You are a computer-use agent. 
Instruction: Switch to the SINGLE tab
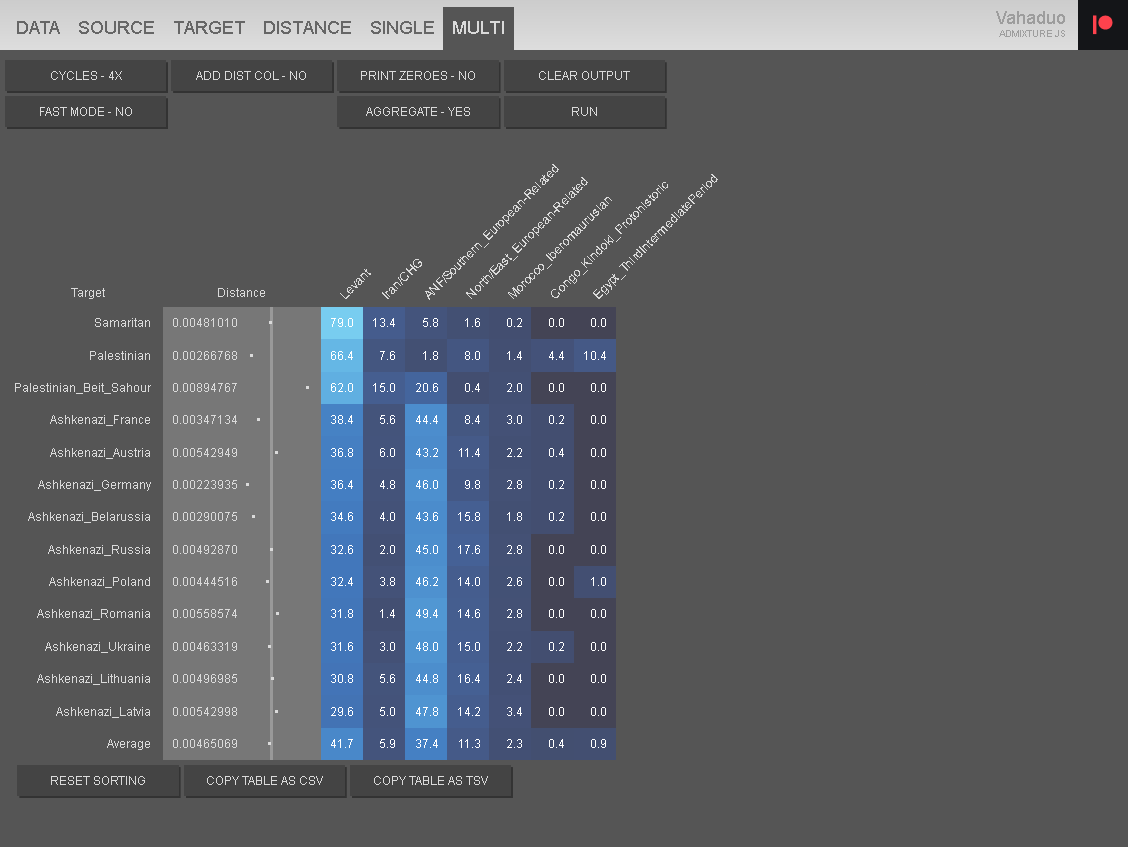click(402, 28)
